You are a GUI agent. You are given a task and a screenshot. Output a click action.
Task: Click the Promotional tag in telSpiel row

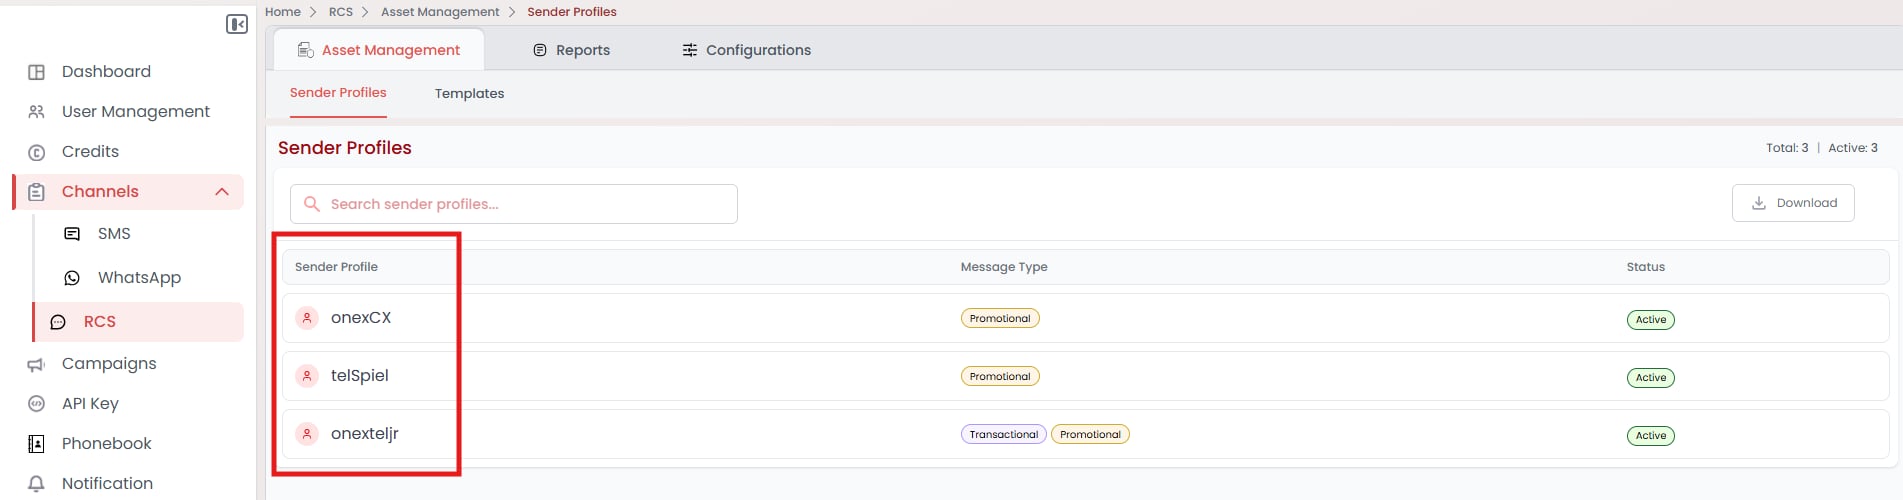[1000, 376]
